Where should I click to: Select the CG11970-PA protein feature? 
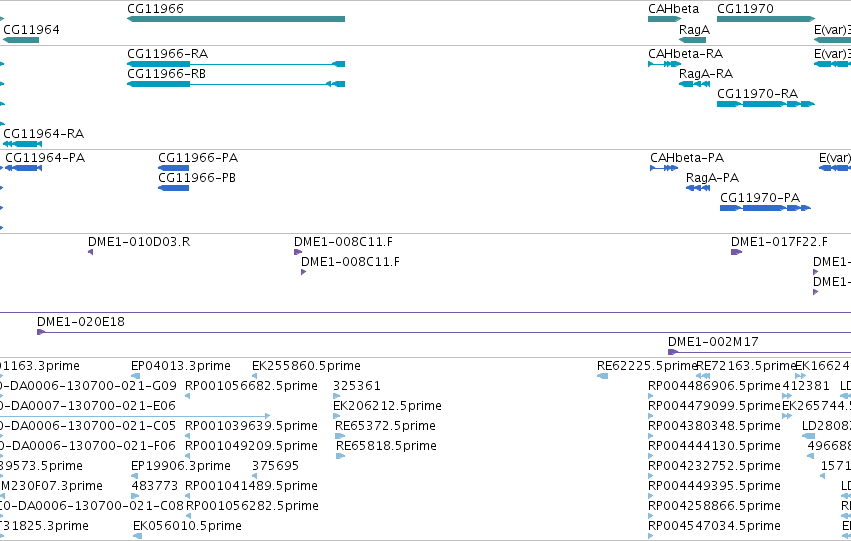pyautogui.click(x=765, y=208)
